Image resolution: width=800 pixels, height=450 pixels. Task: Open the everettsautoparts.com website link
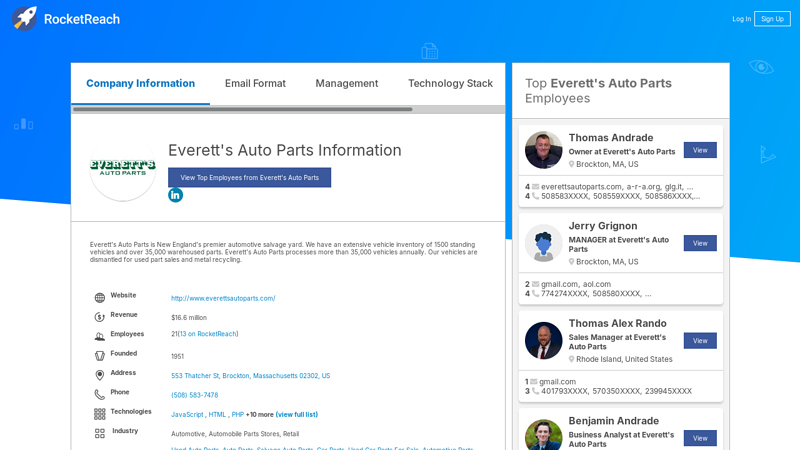223,298
